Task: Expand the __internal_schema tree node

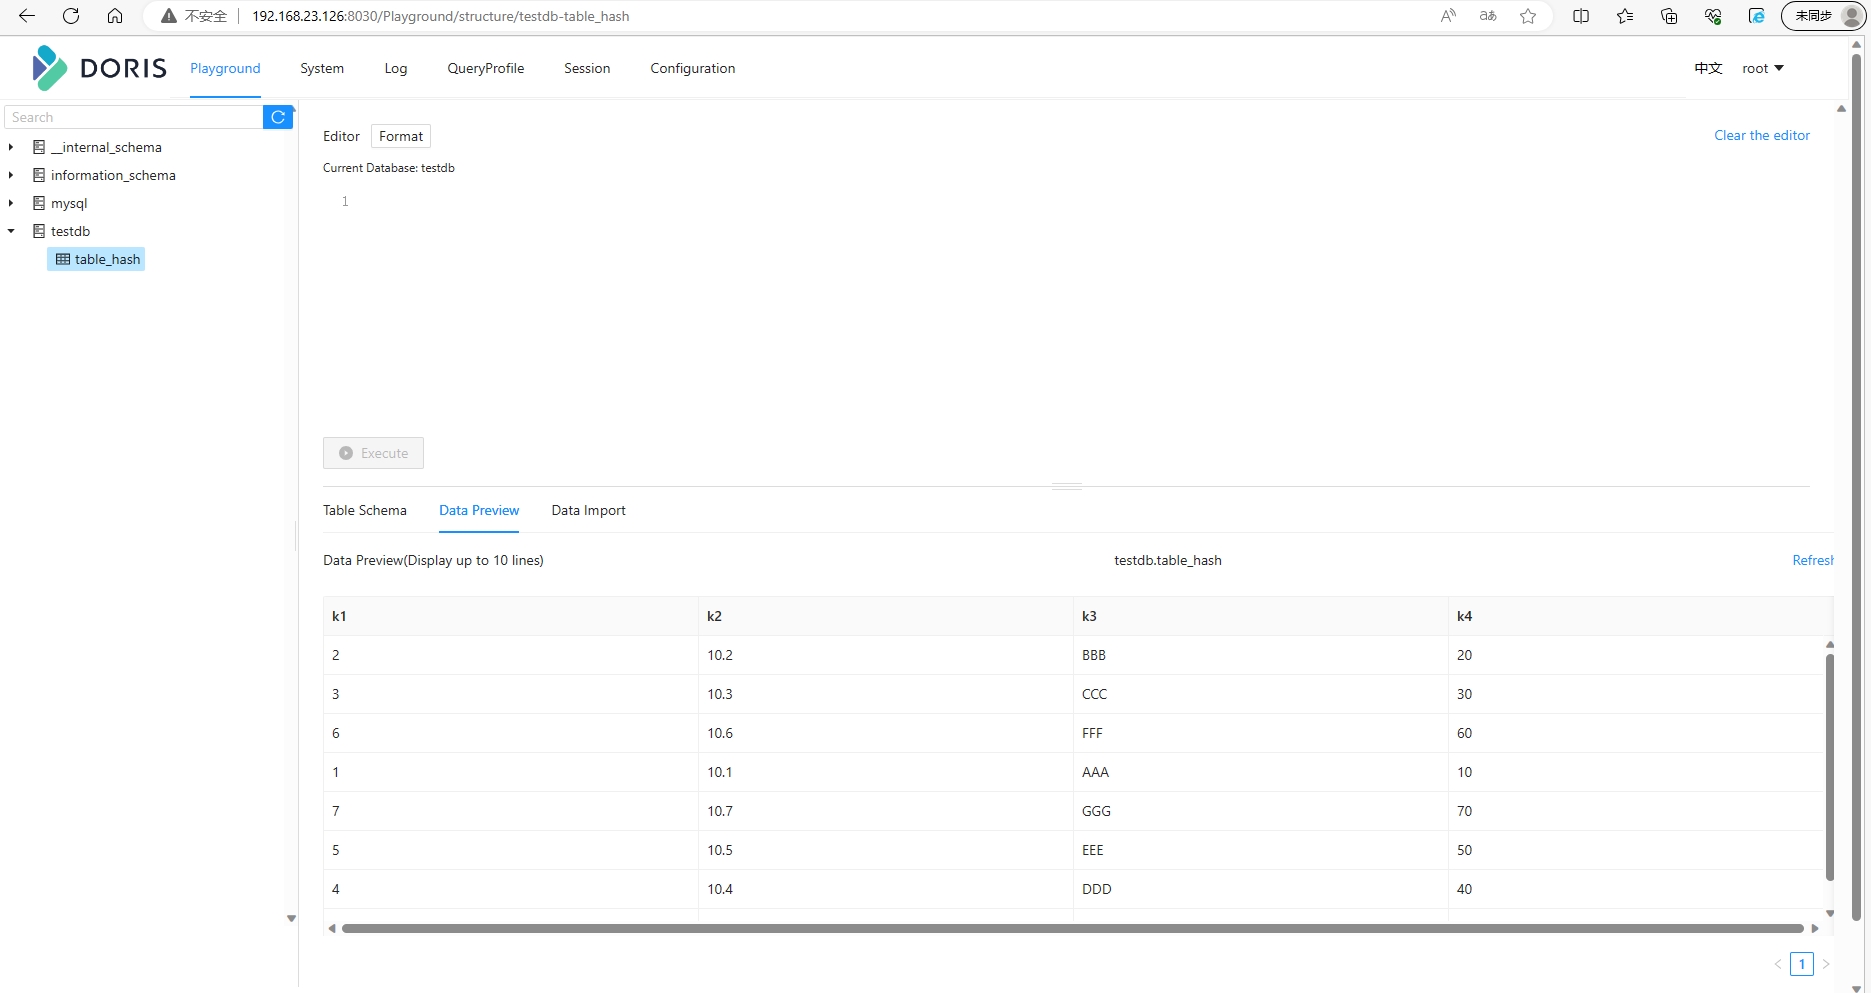Action: point(11,147)
